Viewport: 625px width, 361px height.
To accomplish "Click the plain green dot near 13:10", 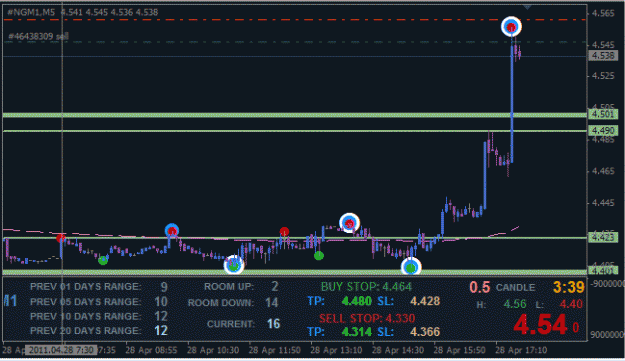I will click(318, 256).
